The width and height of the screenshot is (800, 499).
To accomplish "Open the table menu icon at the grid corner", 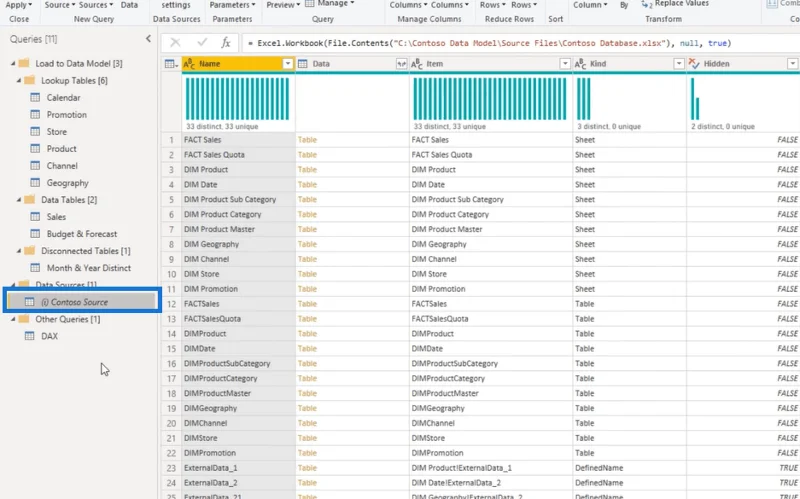I will pos(171,64).
